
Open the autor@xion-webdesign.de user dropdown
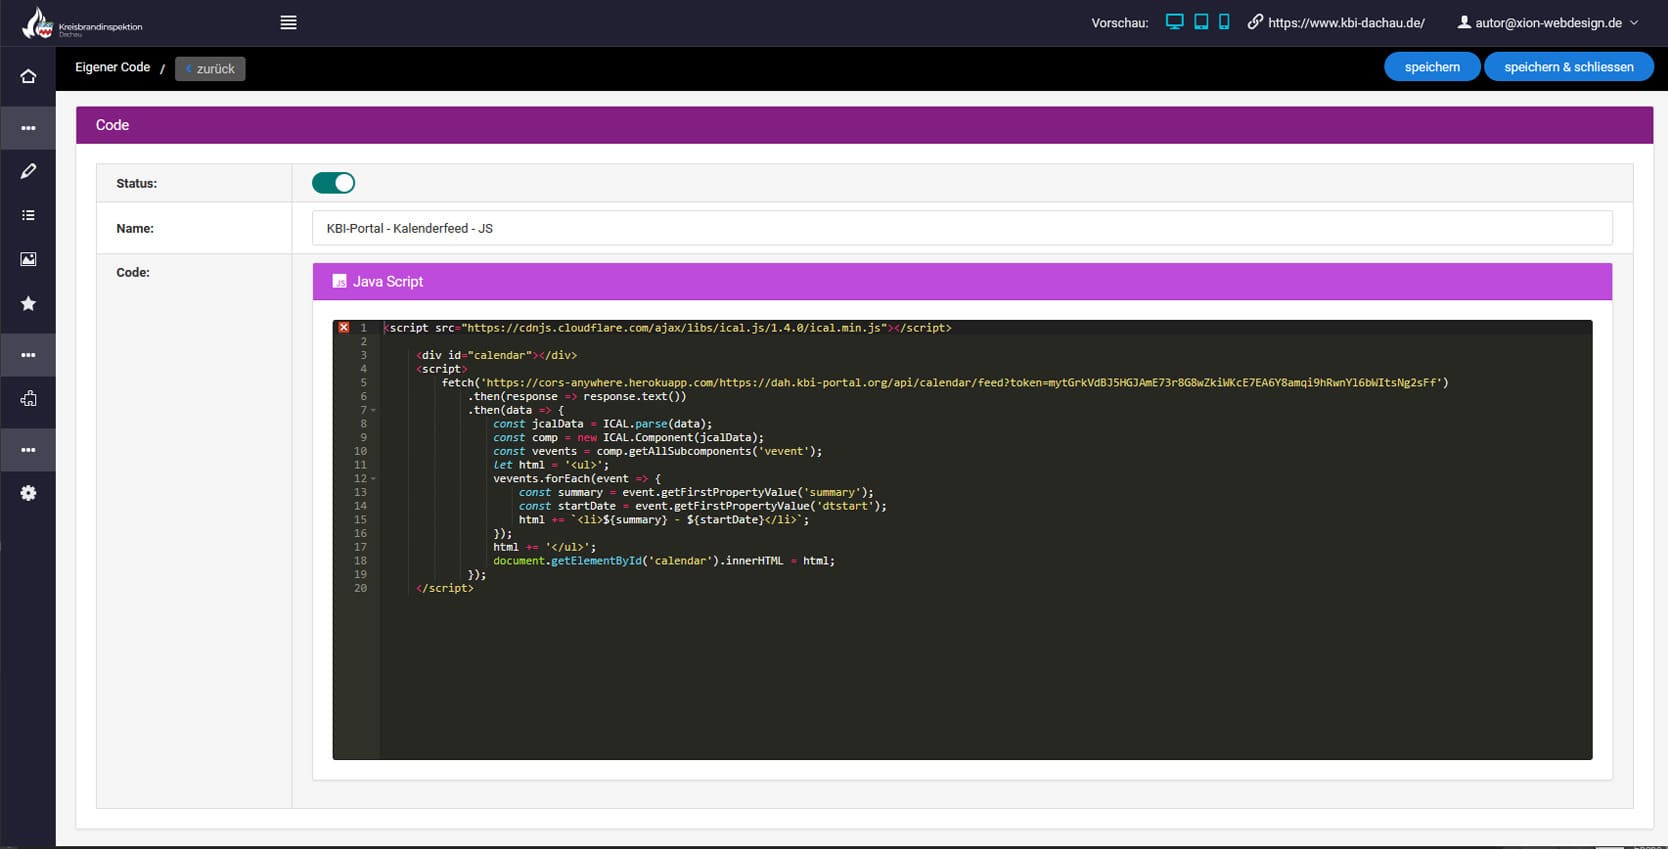point(1548,23)
